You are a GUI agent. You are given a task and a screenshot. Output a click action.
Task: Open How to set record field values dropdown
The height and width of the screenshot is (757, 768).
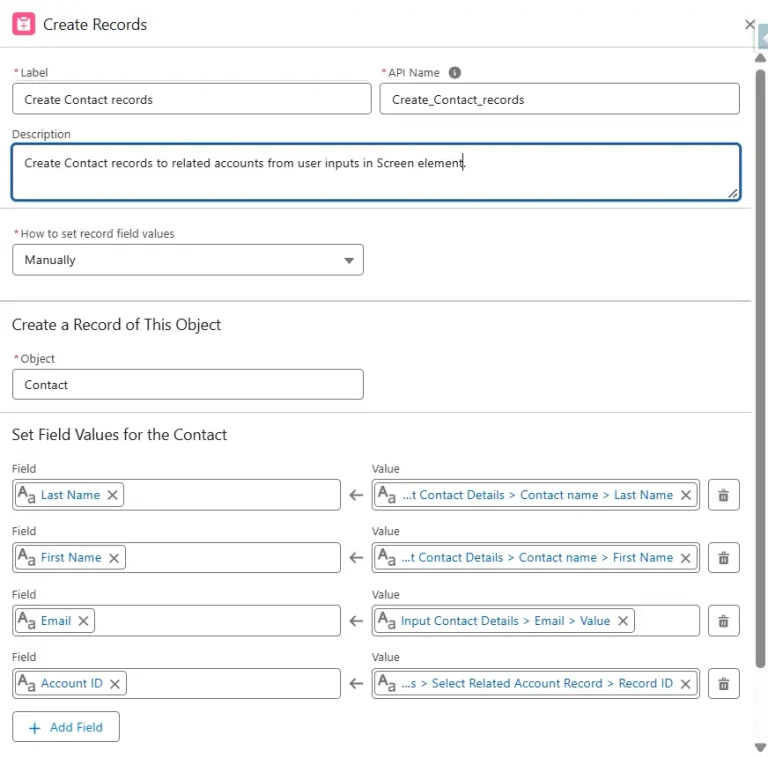pos(188,260)
